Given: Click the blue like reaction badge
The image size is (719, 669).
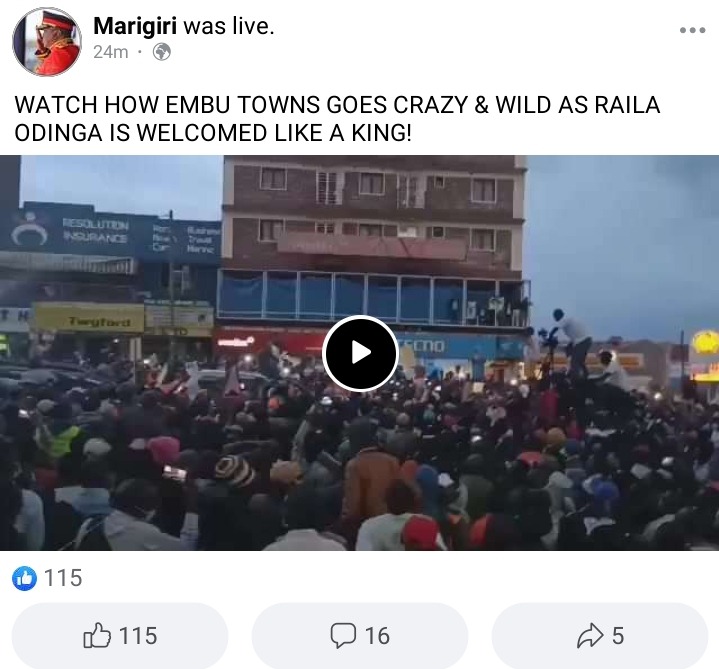Looking at the screenshot, I should (24, 578).
